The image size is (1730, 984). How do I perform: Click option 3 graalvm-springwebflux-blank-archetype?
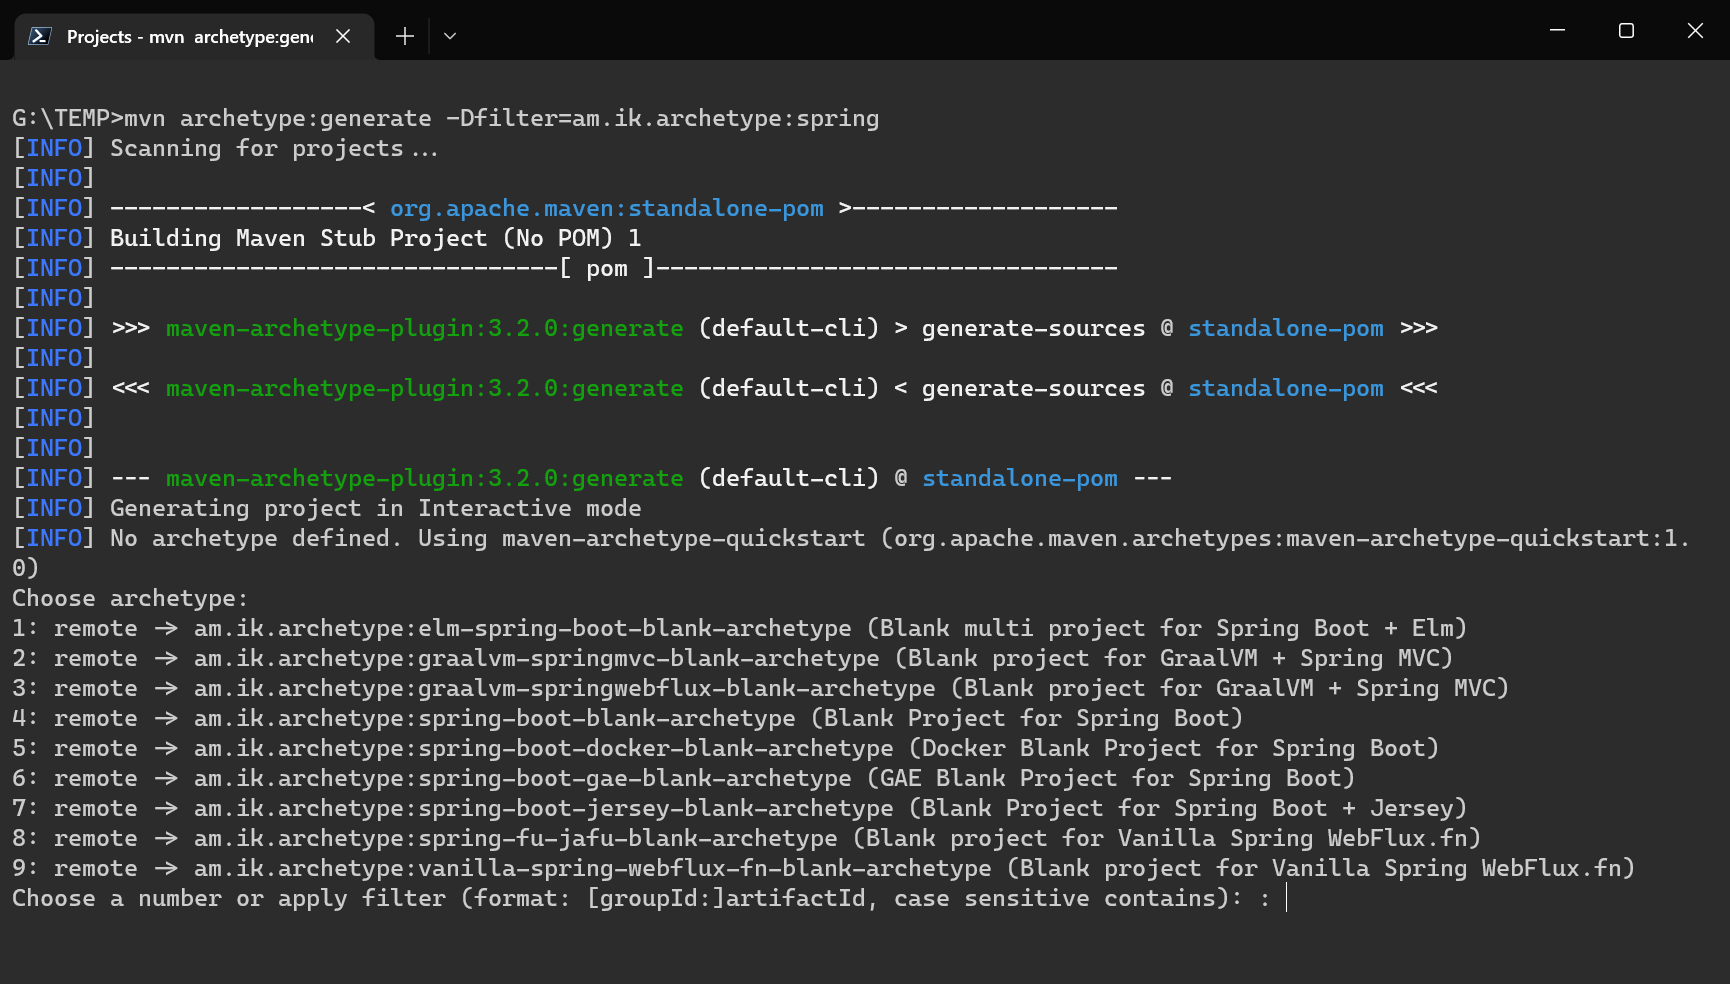(x=760, y=688)
